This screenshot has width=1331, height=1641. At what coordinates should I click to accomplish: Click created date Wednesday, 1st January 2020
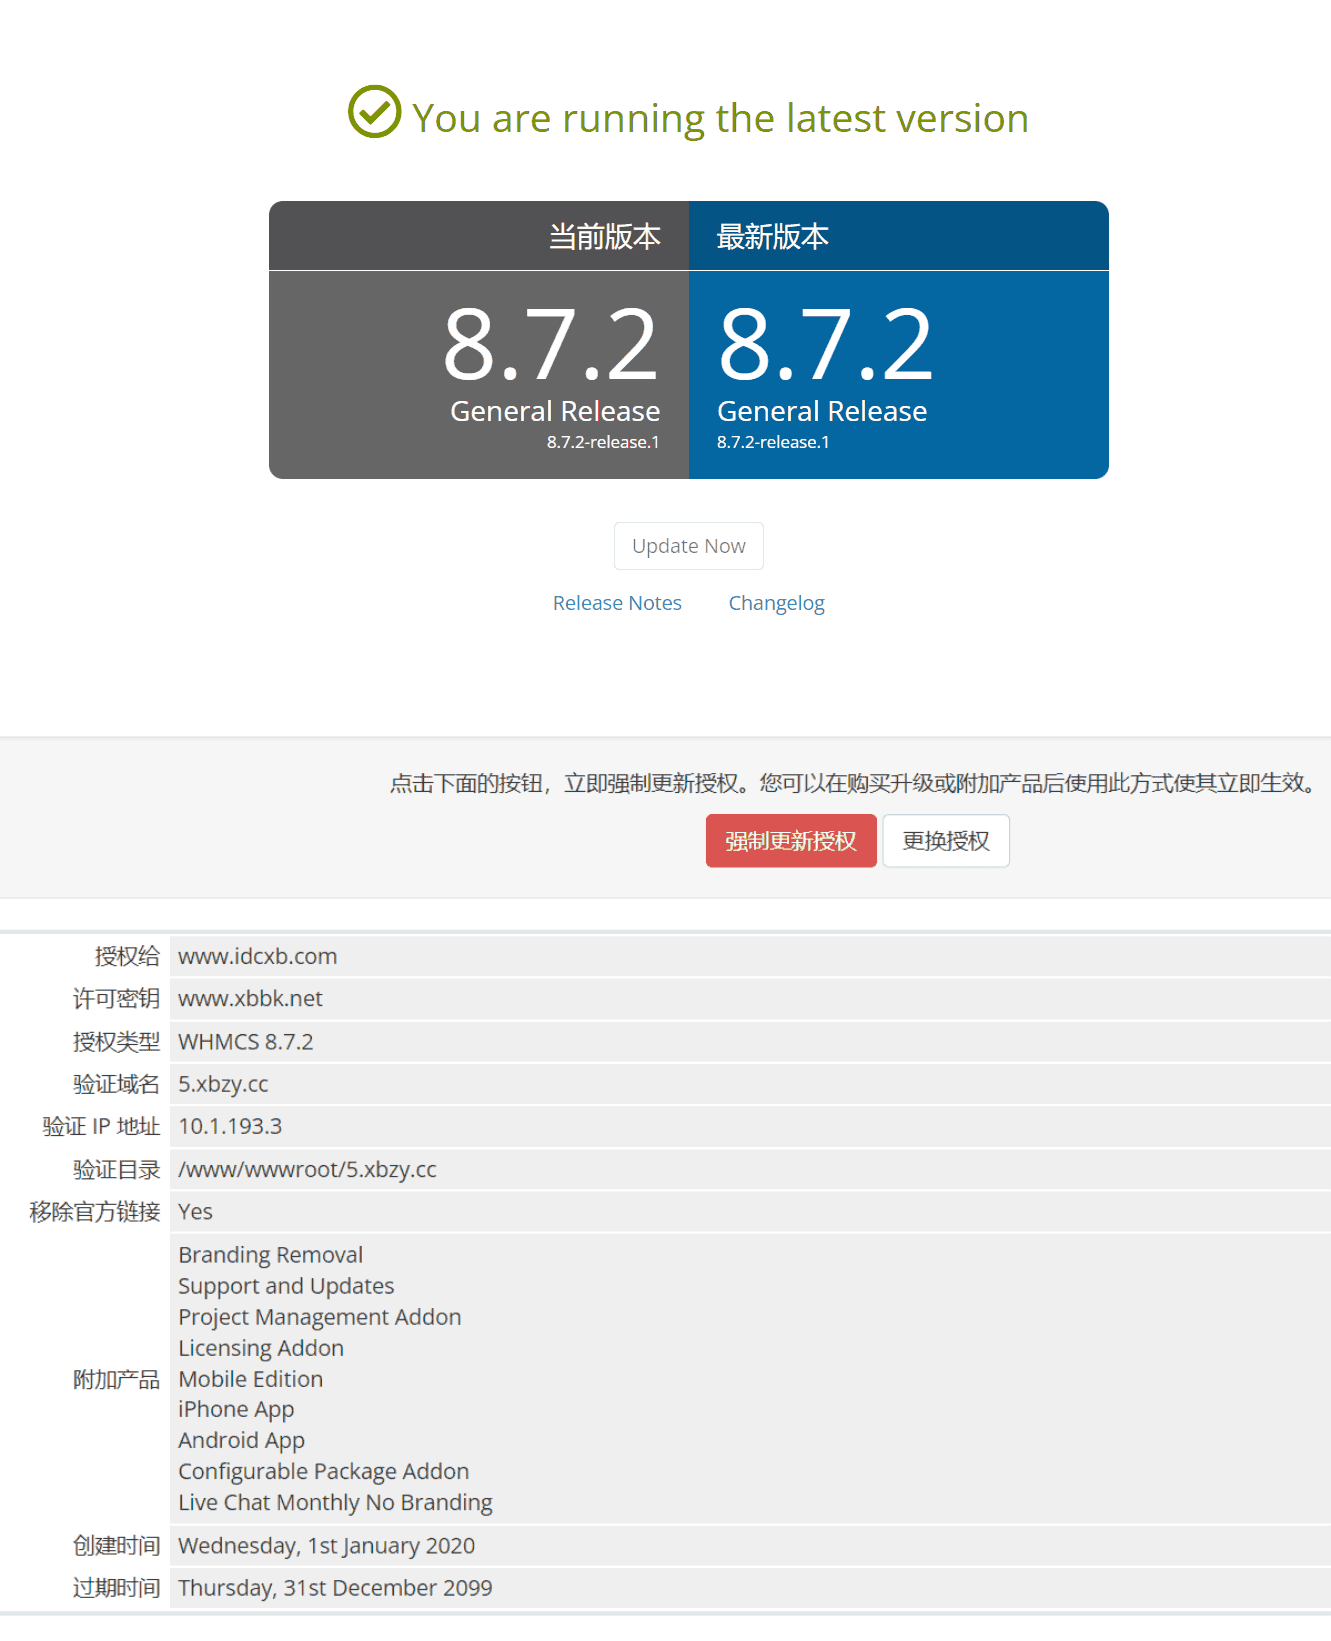click(x=327, y=1546)
